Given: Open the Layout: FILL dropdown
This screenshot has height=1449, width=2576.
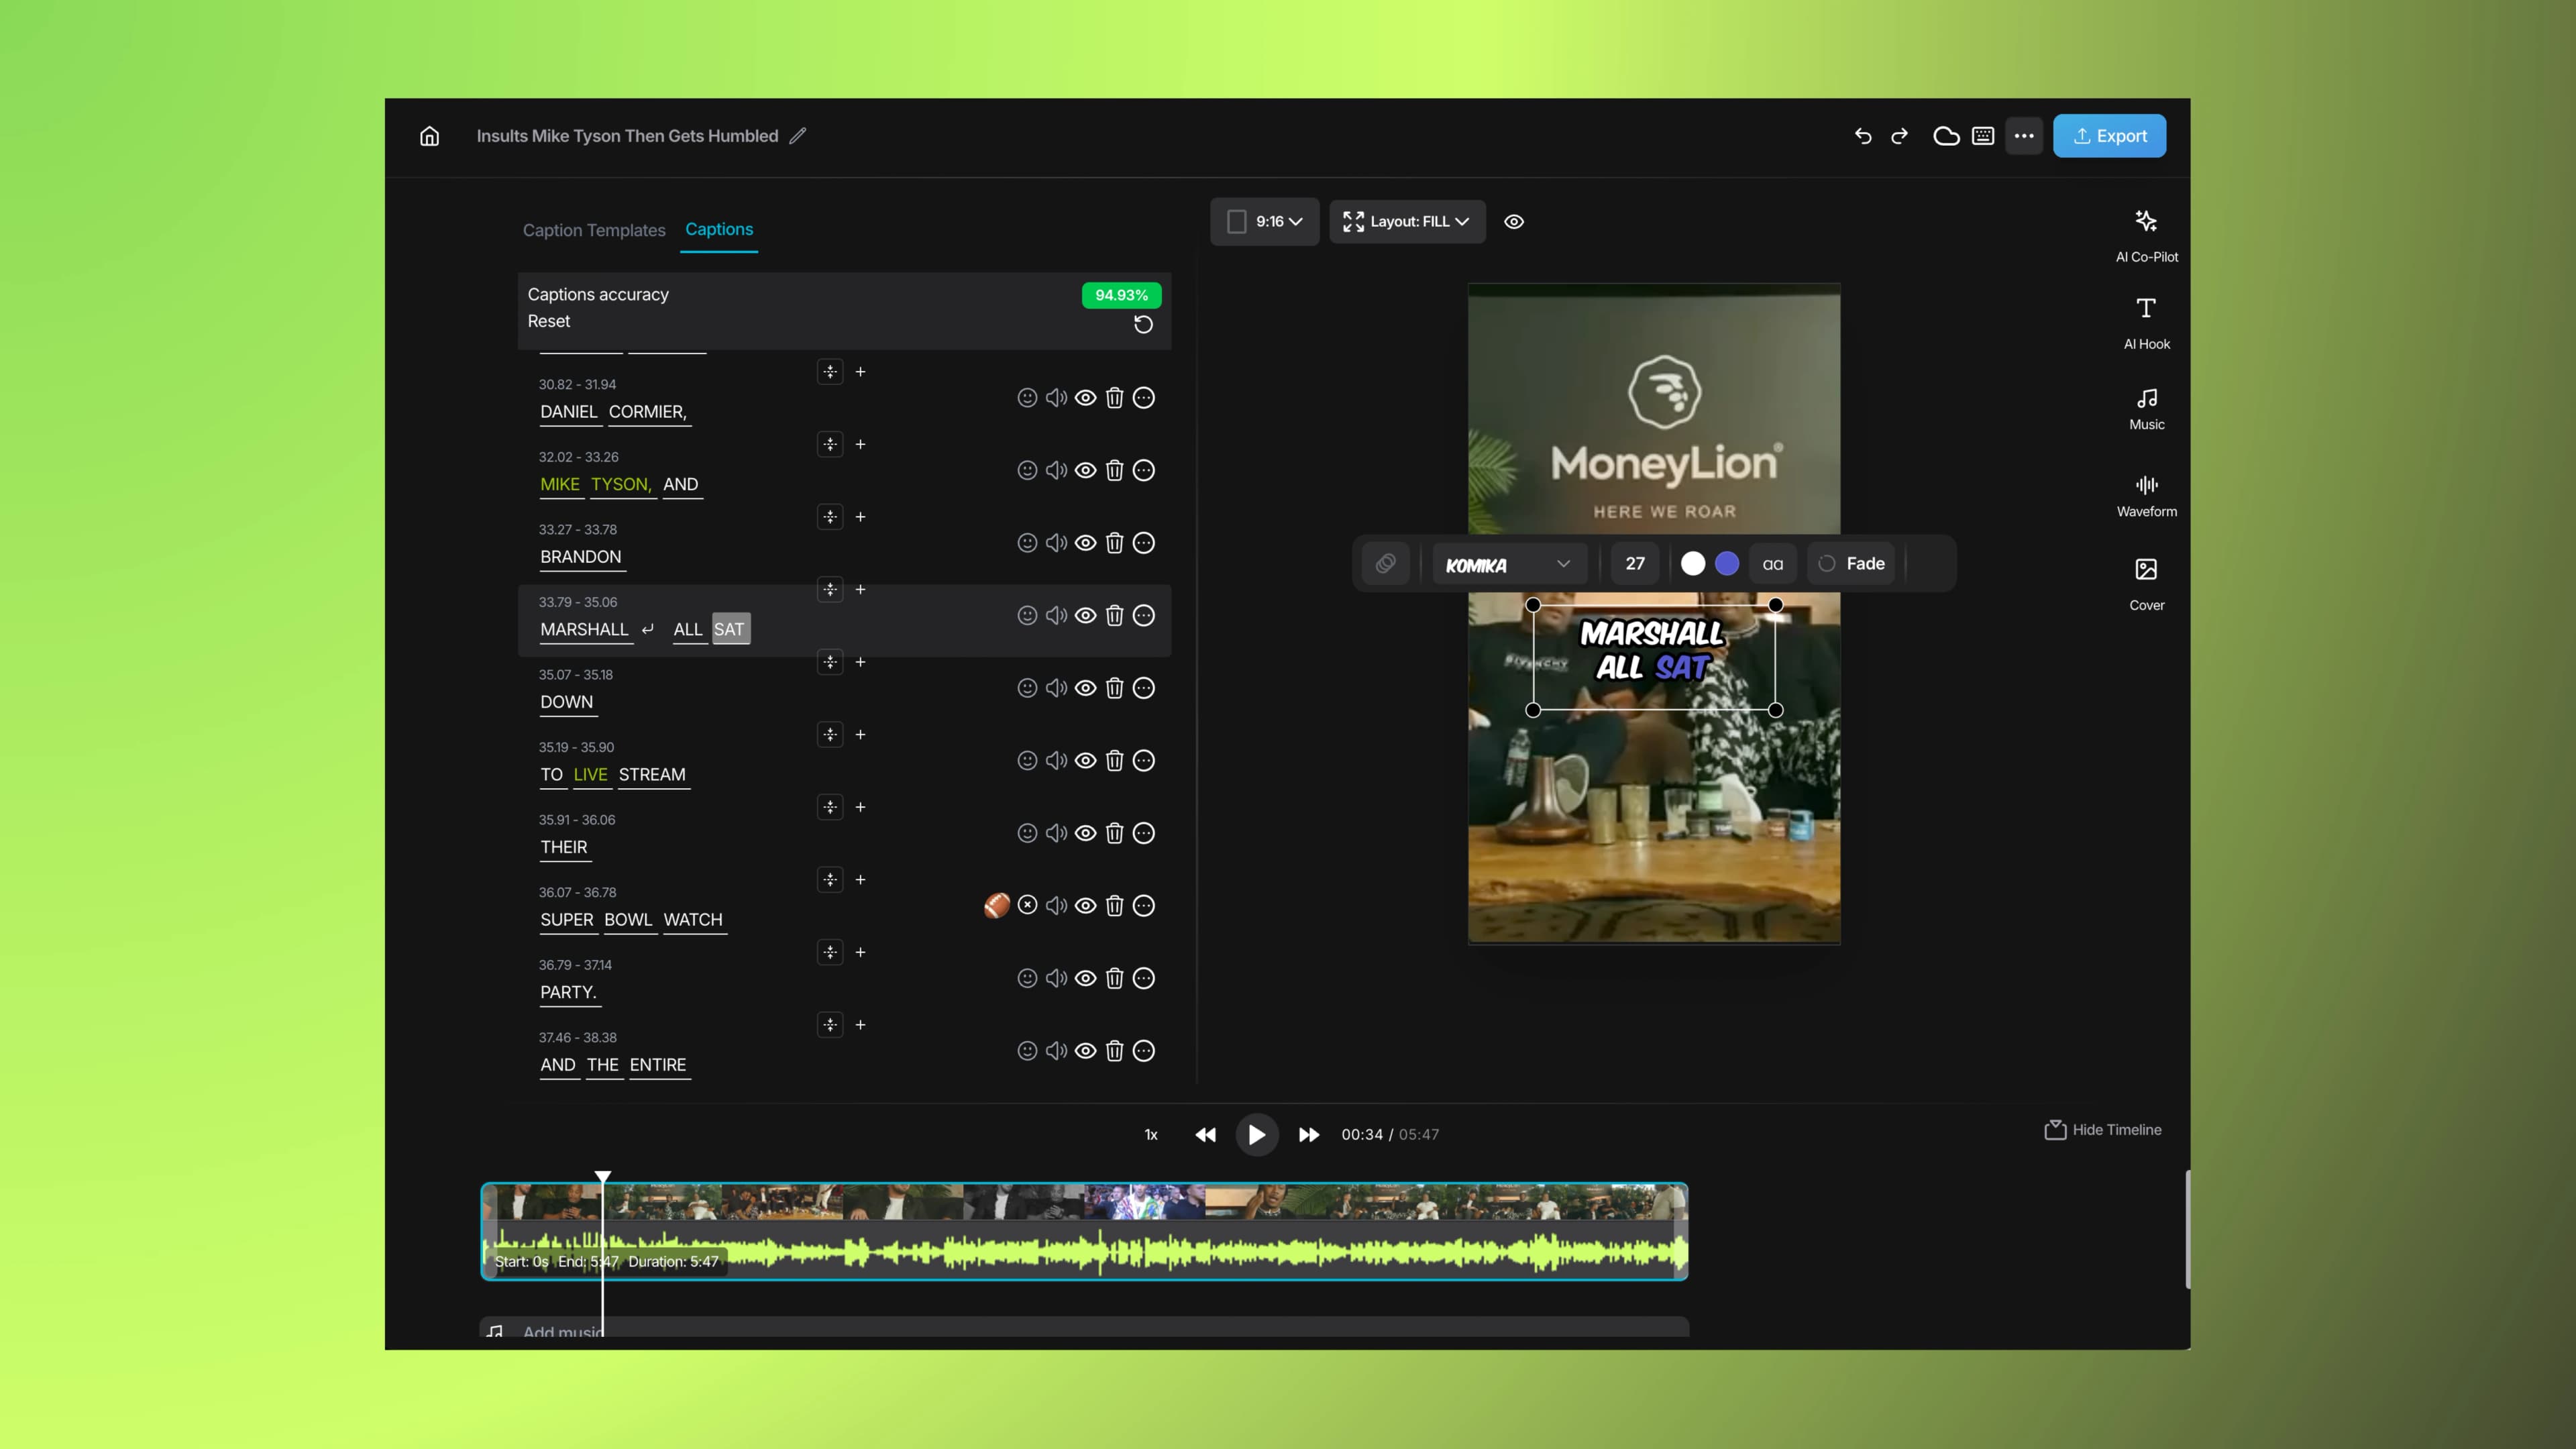Looking at the screenshot, I should (1407, 221).
